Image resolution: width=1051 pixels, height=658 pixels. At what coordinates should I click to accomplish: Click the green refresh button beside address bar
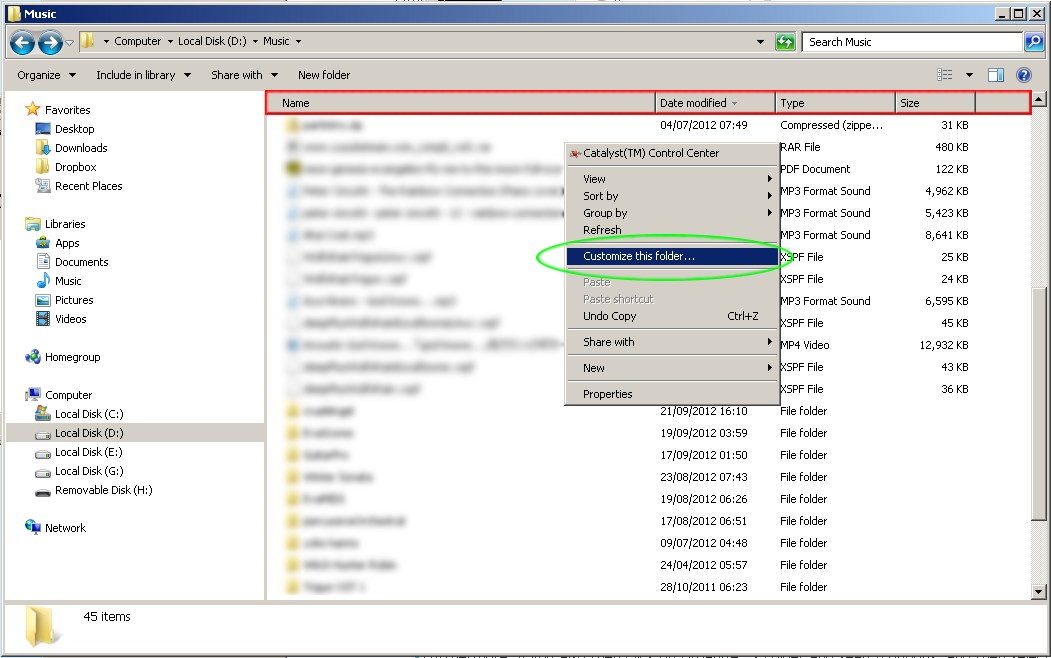point(786,42)
